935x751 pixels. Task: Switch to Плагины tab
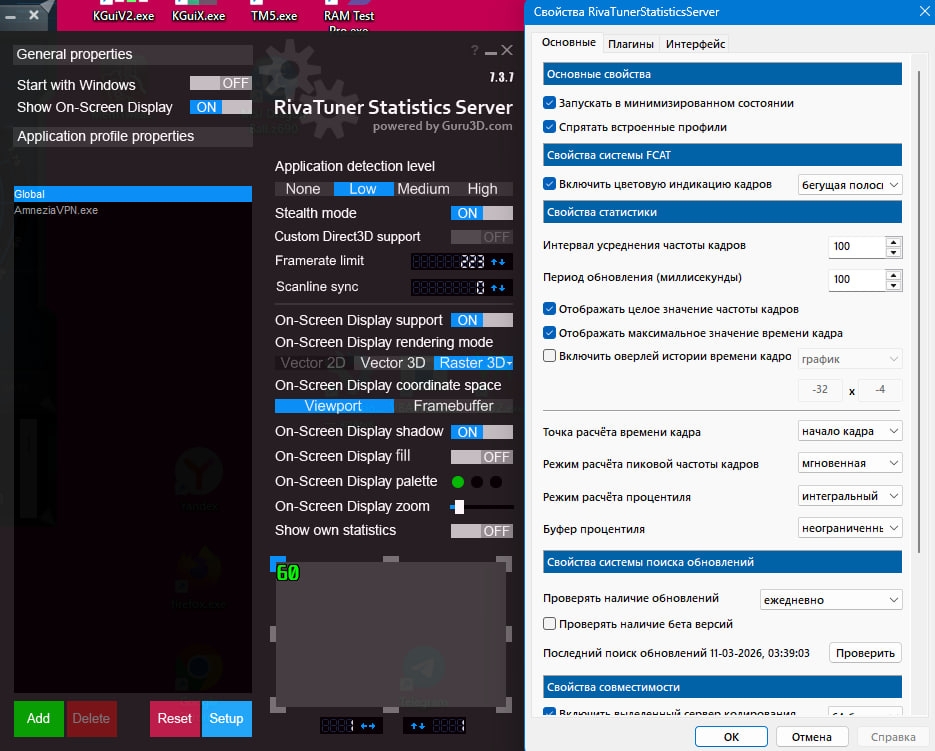tap(631, 44)
